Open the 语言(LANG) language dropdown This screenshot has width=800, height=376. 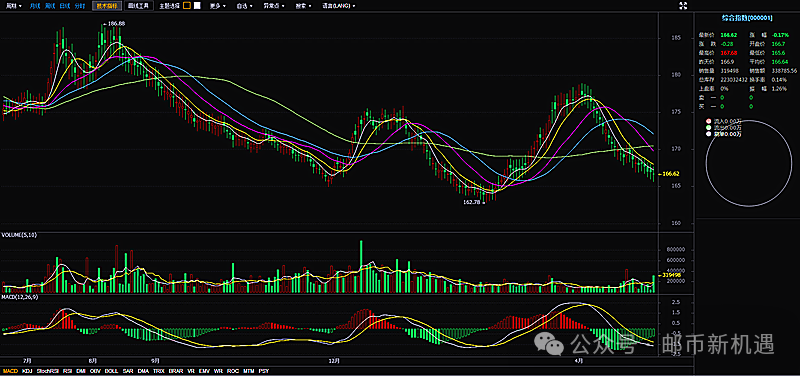point(339,6)
